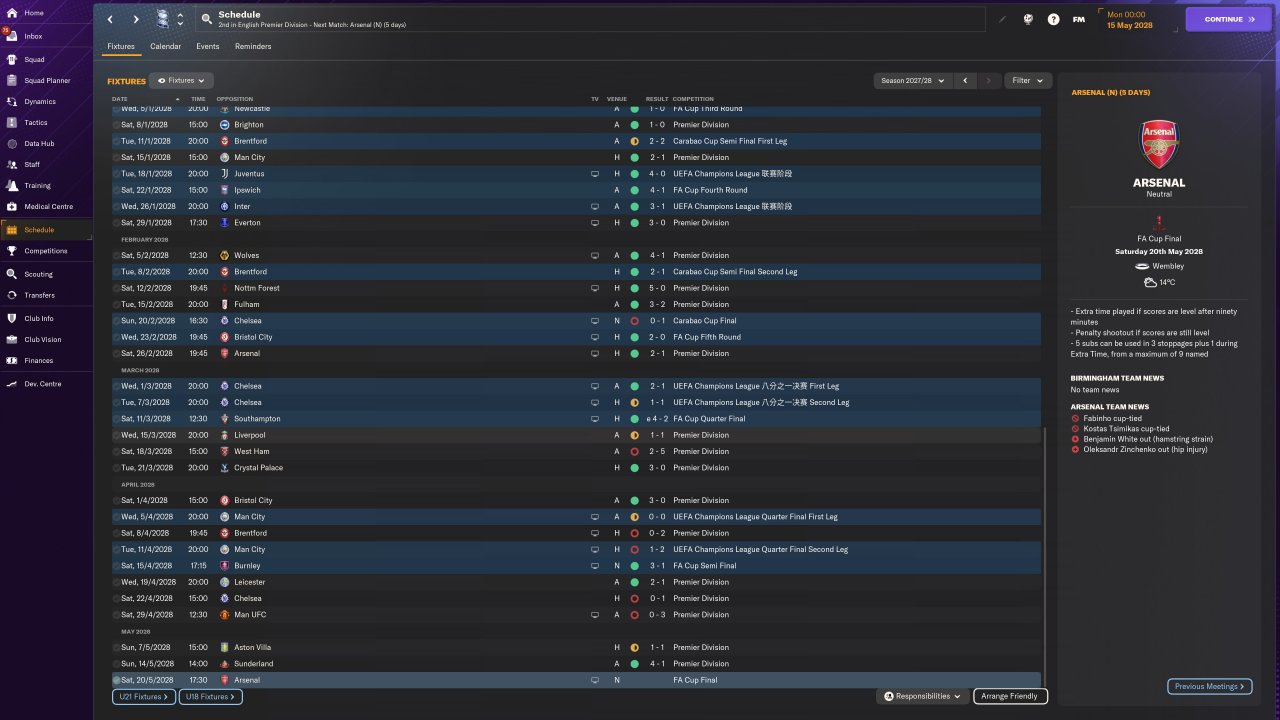The image size is (1280, 720).
Task: Open U21 Fixtures
Action: (x=144, y=696)
